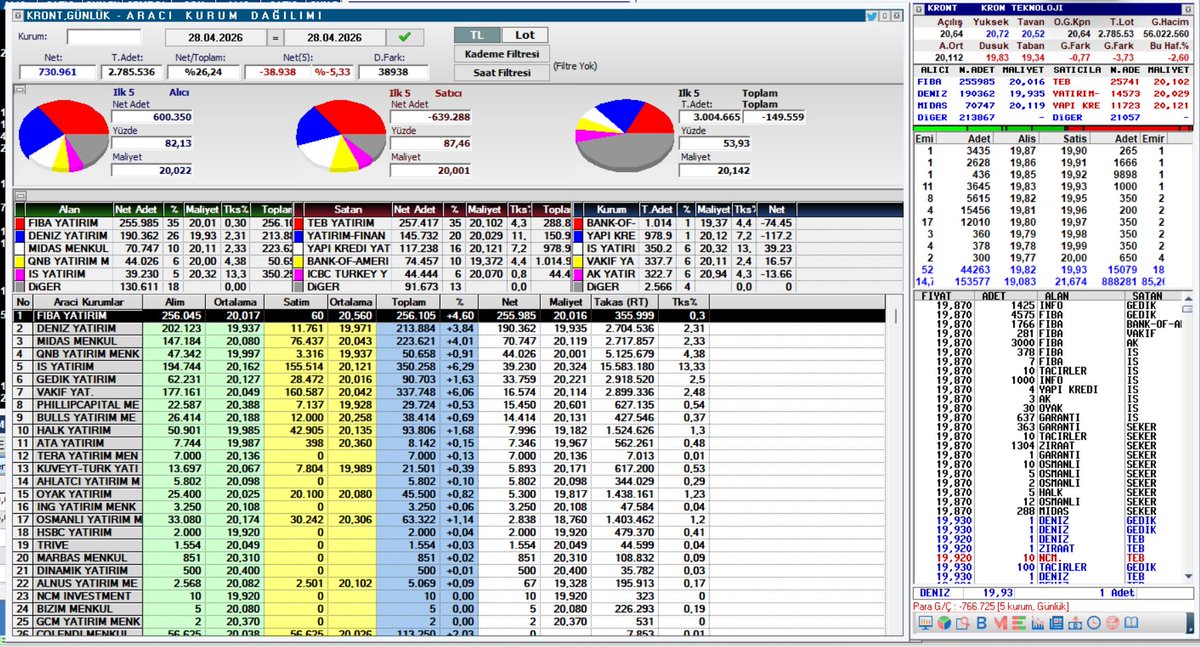Select the yellow swatch beside QNB YATIRIM M
Screen dimensions: 1200x647
pyautogui.click(x=20, y=262)
